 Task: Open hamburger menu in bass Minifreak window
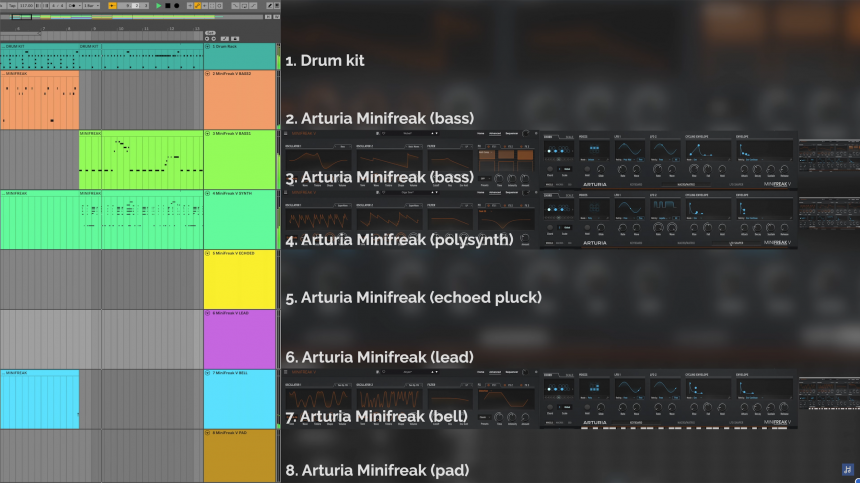click(285, 133)
